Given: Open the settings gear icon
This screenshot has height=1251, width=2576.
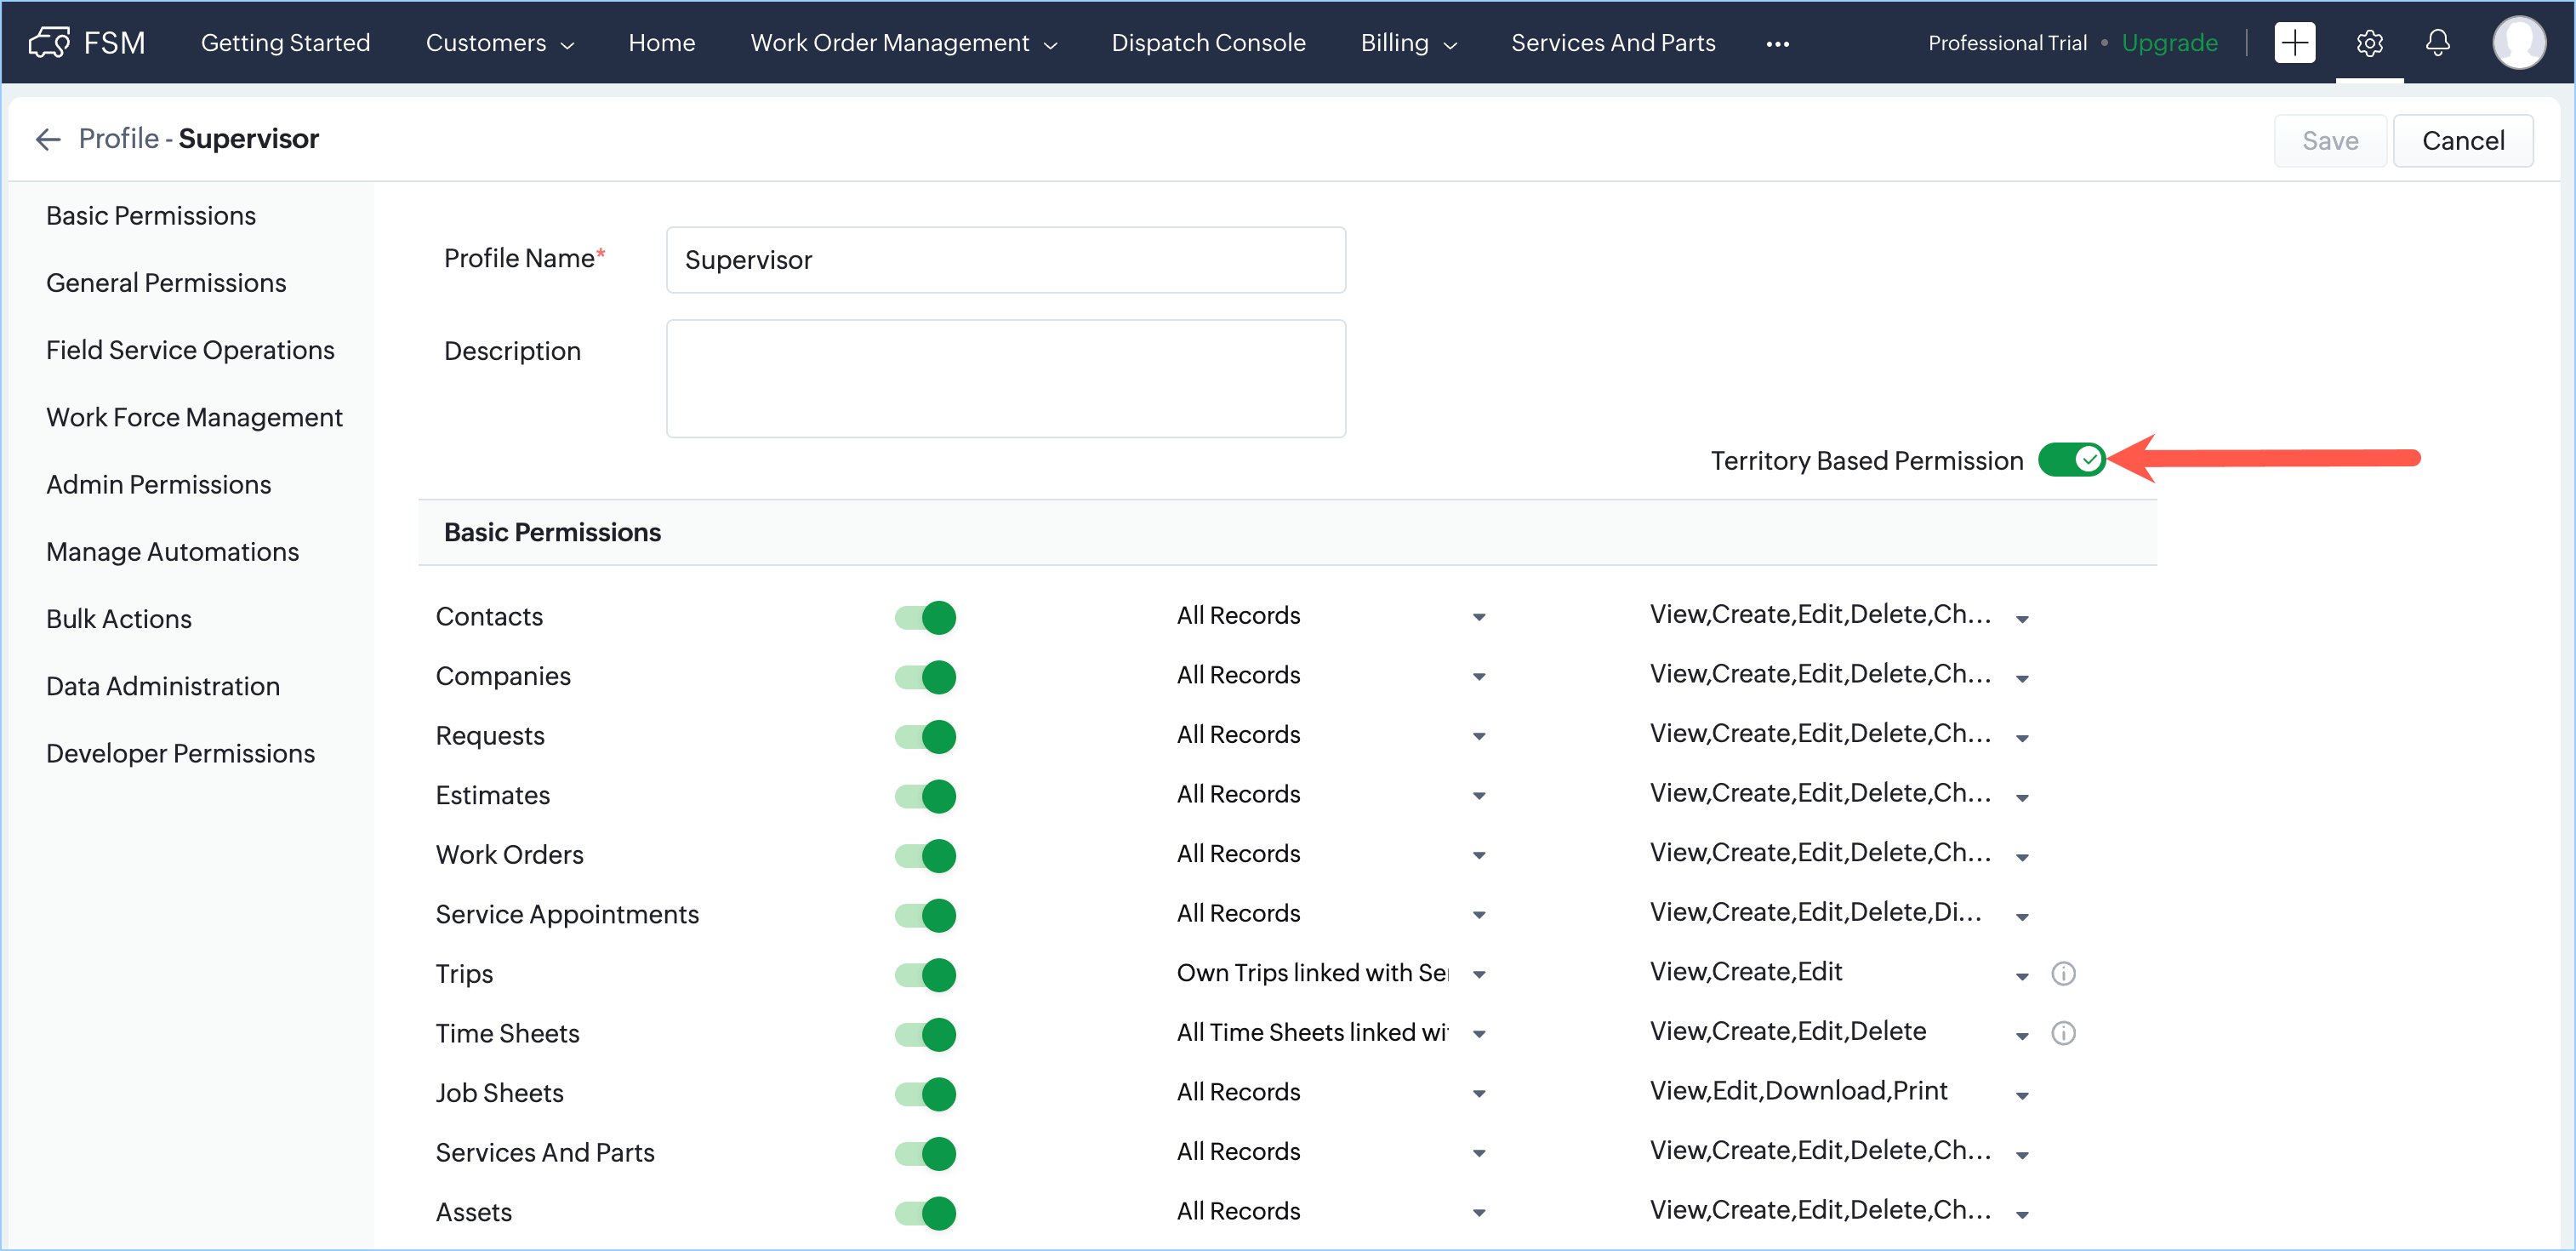Looking at the screenshot, I should tap(2369, 42).
